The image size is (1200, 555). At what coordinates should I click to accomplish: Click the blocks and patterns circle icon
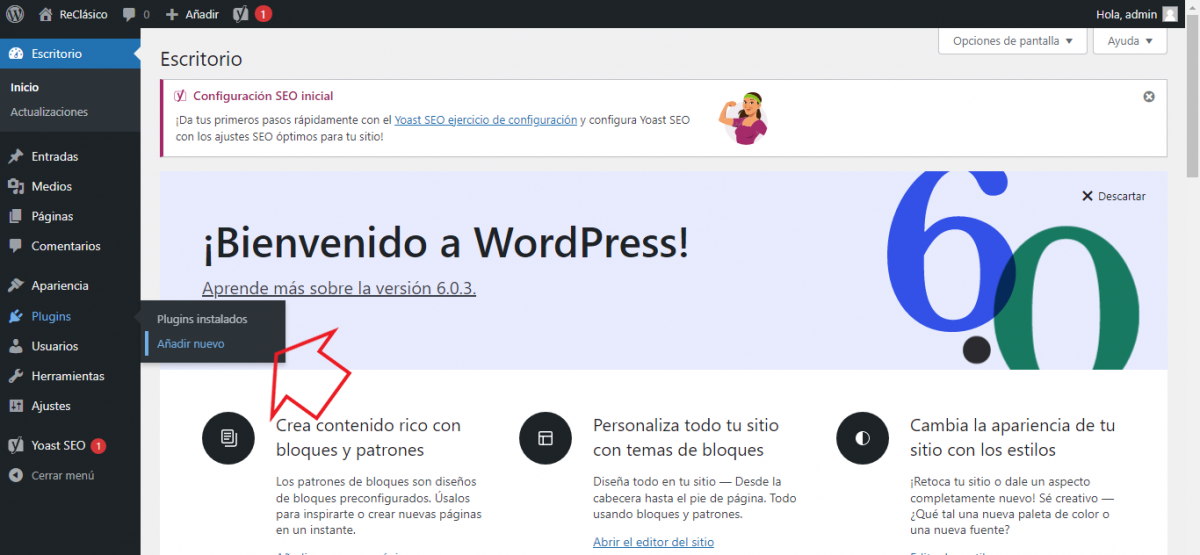coord(228,438)
